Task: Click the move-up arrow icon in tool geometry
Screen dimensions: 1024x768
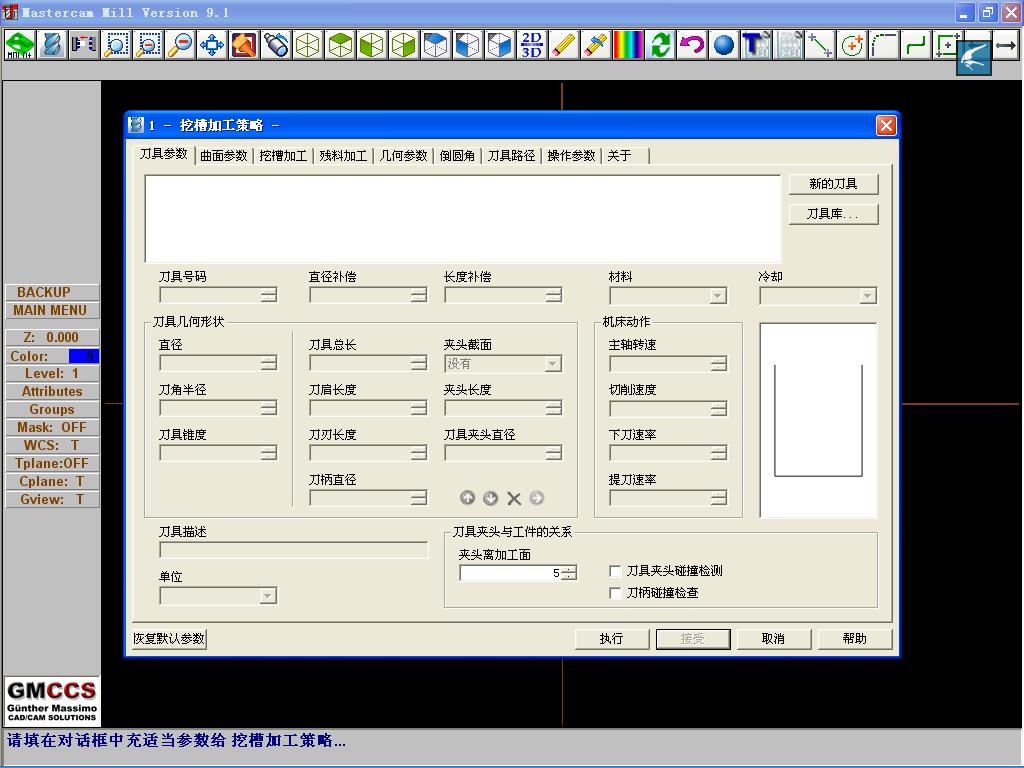Action: pos(468,498)
